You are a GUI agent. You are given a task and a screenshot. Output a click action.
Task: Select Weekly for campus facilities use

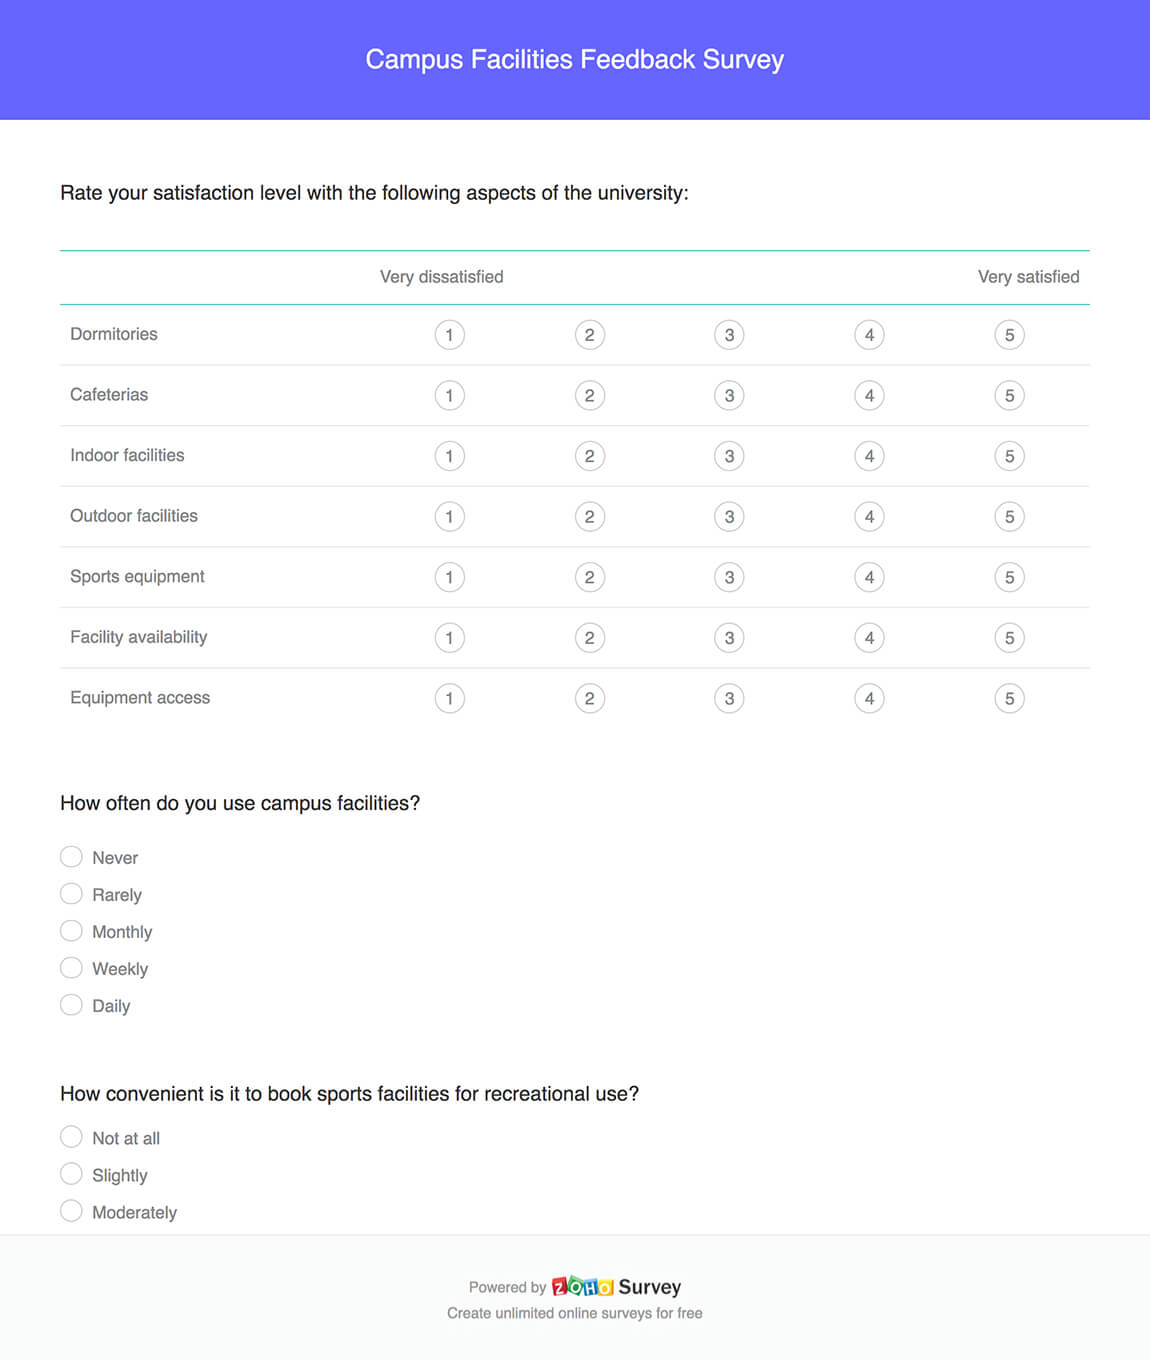point(71,968)
